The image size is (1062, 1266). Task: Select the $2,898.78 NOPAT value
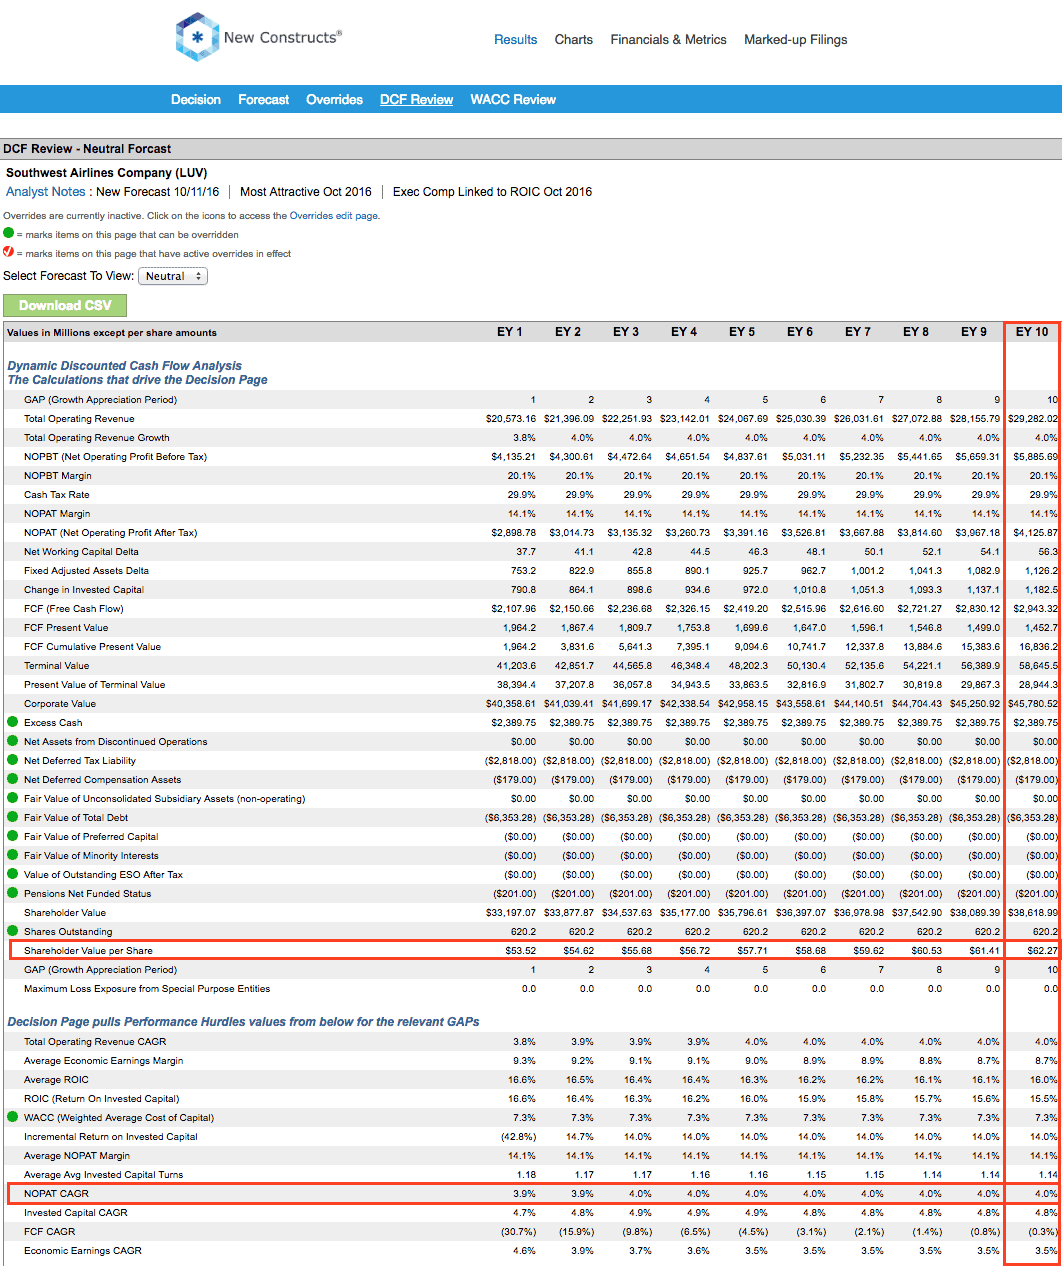[514, 533]
